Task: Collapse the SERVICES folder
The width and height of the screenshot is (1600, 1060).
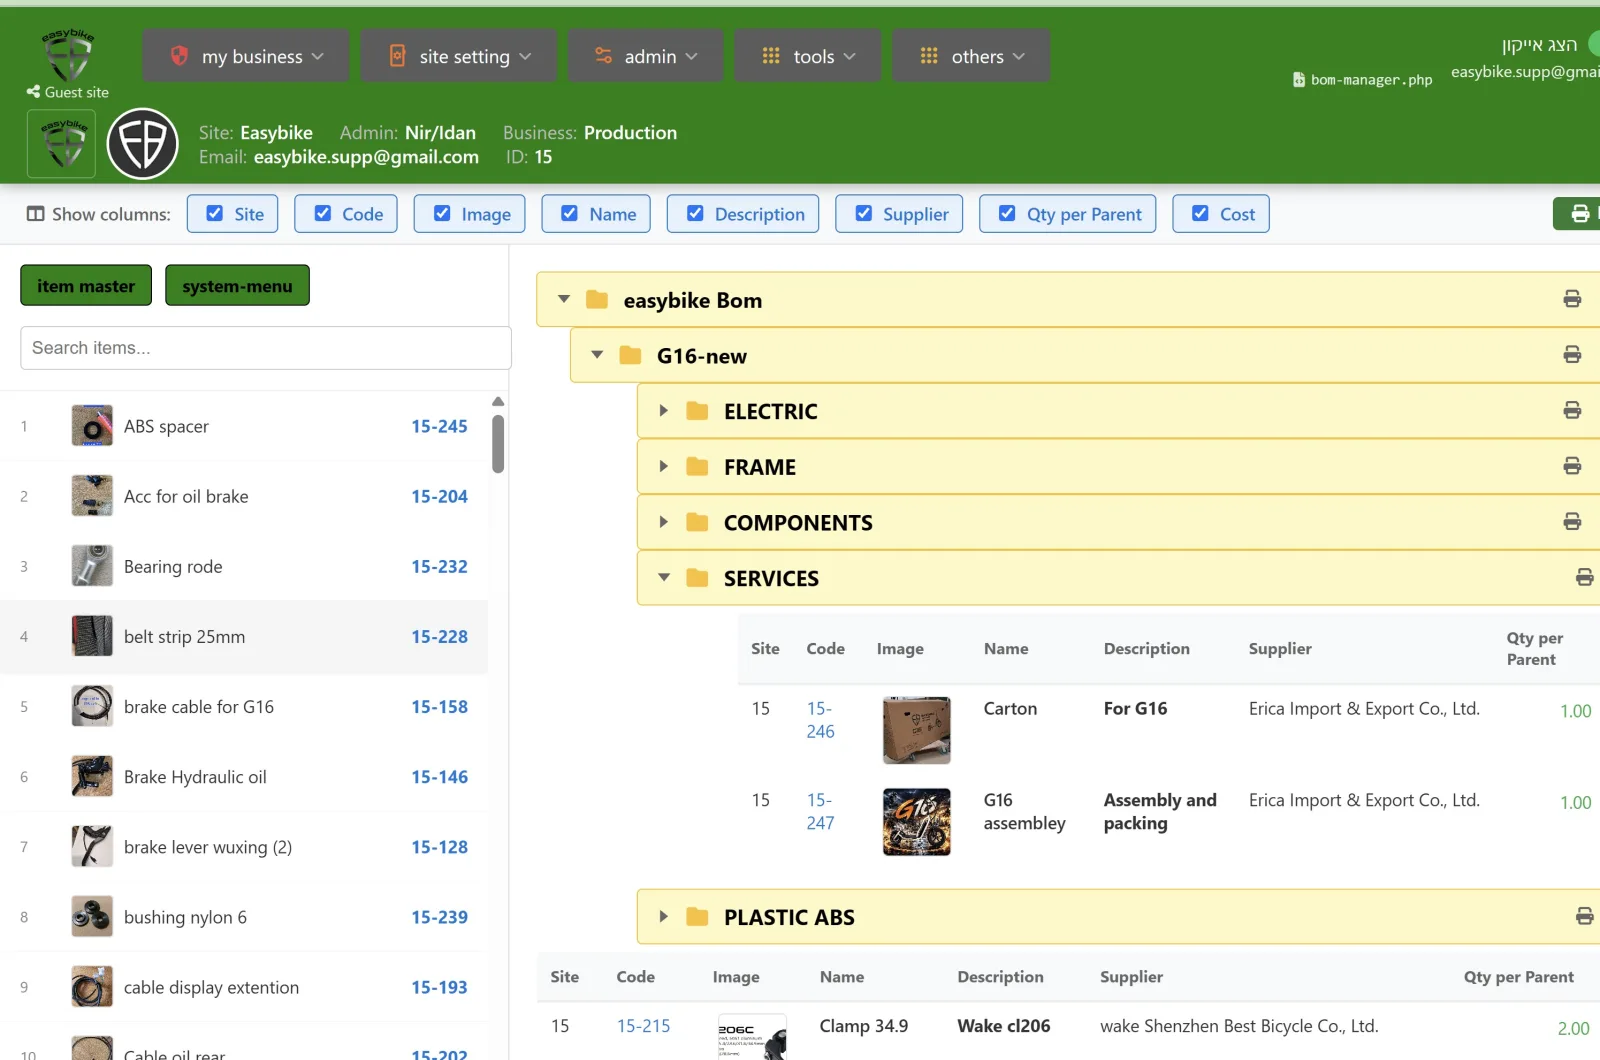Action: [664, 577]
